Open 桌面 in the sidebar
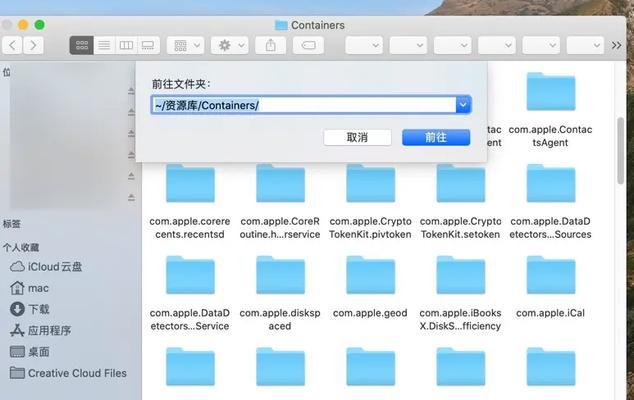 pos(30,352)
